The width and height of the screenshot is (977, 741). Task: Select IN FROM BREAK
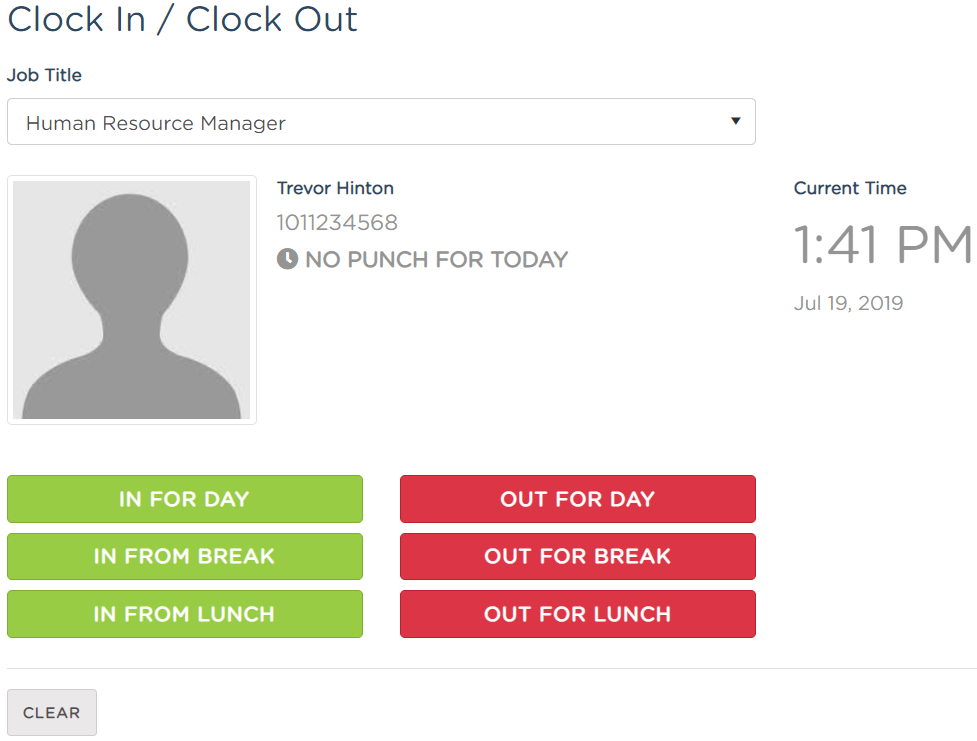185,557
